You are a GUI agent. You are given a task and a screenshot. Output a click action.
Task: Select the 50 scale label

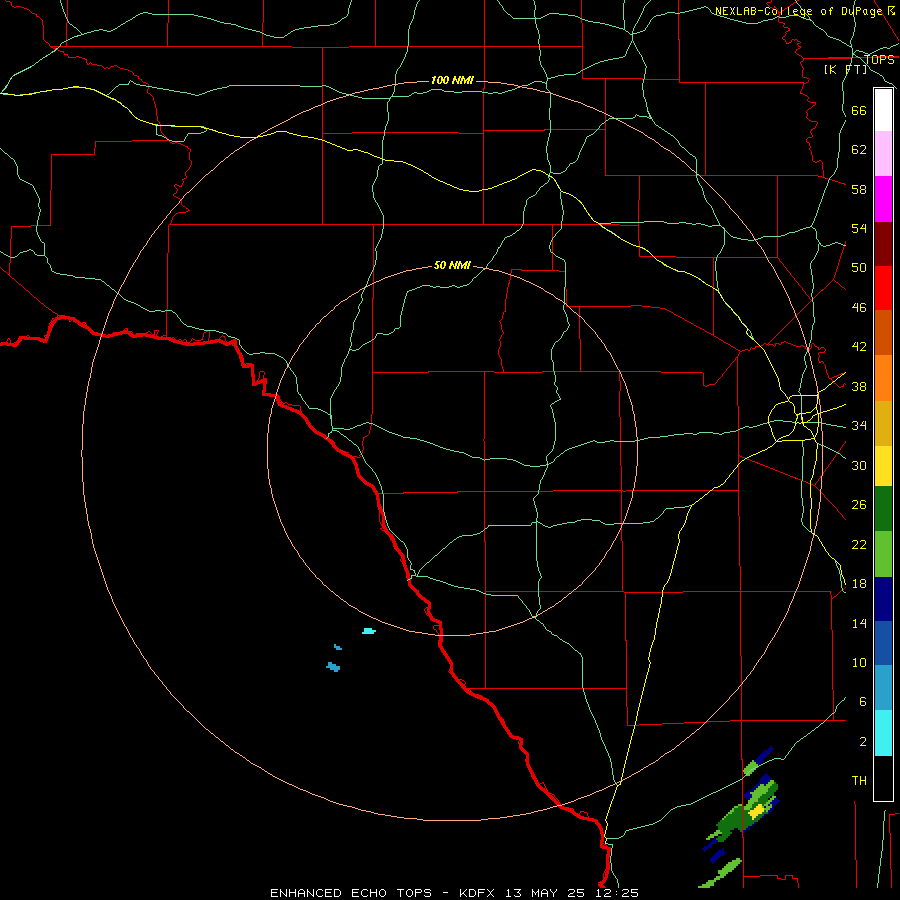click(x=859, y=268)
